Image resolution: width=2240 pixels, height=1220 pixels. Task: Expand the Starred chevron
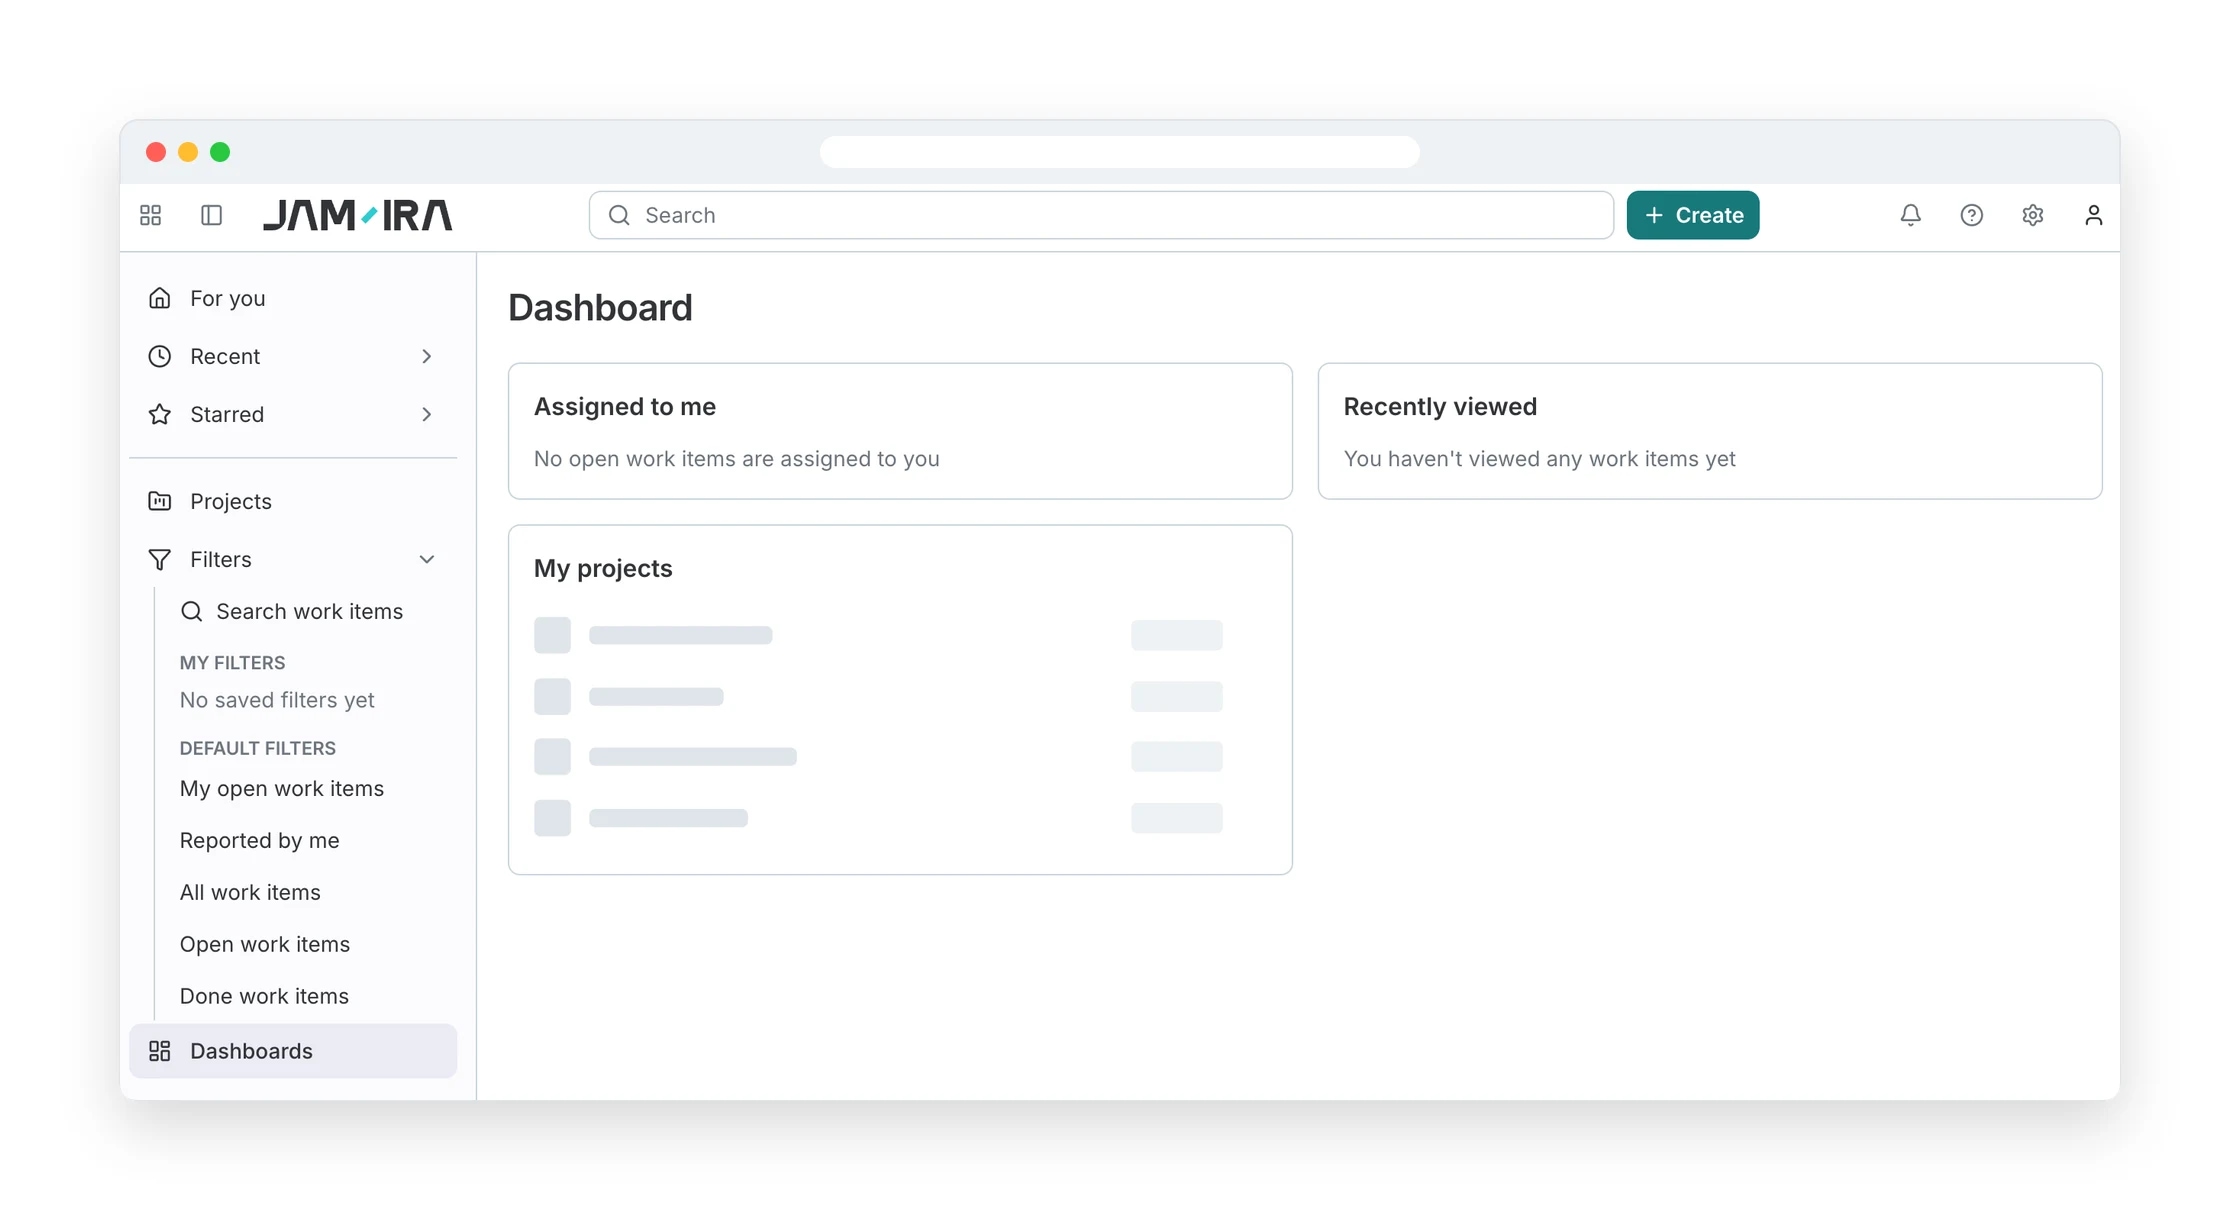pyautogui.click(x=427, y=414)
